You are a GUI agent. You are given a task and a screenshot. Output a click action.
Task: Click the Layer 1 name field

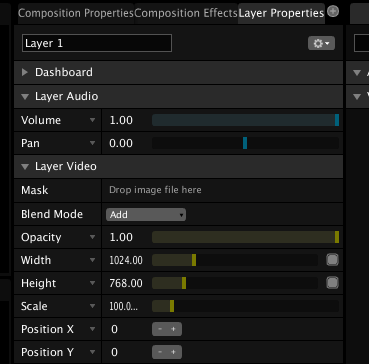pos(97,43)
